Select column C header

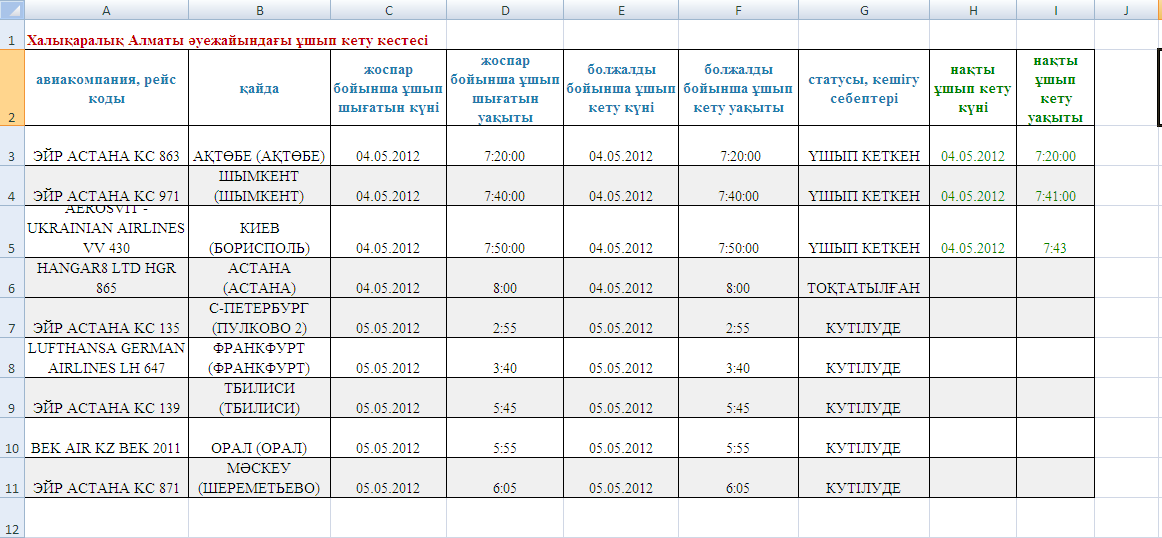(x=388, y=10)
